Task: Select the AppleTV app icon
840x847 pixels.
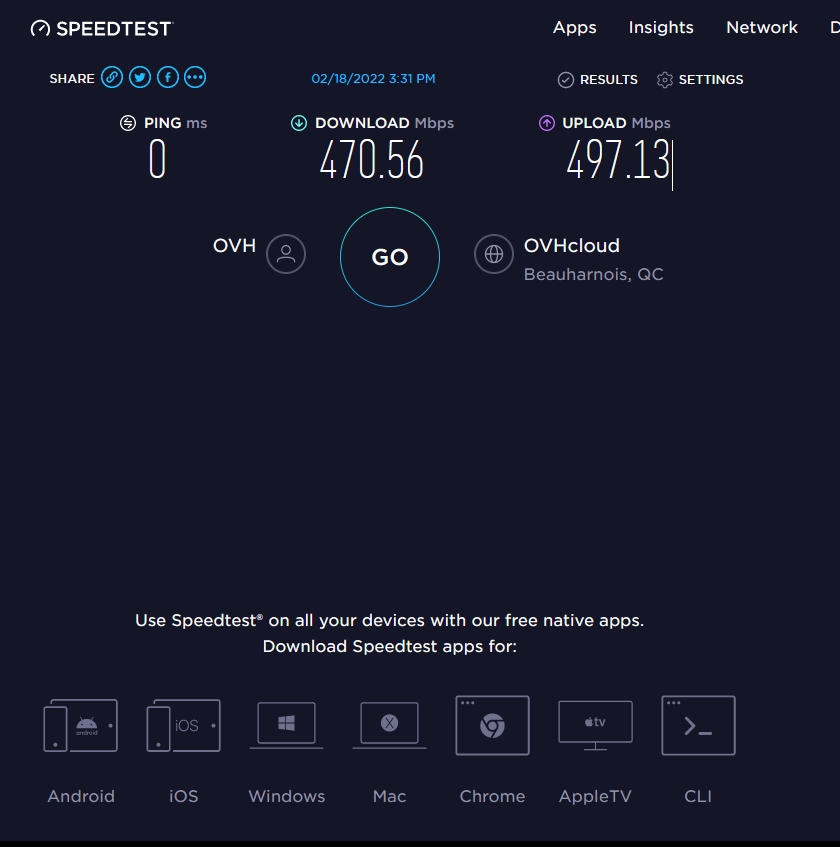Action: [x=595, y=724]
